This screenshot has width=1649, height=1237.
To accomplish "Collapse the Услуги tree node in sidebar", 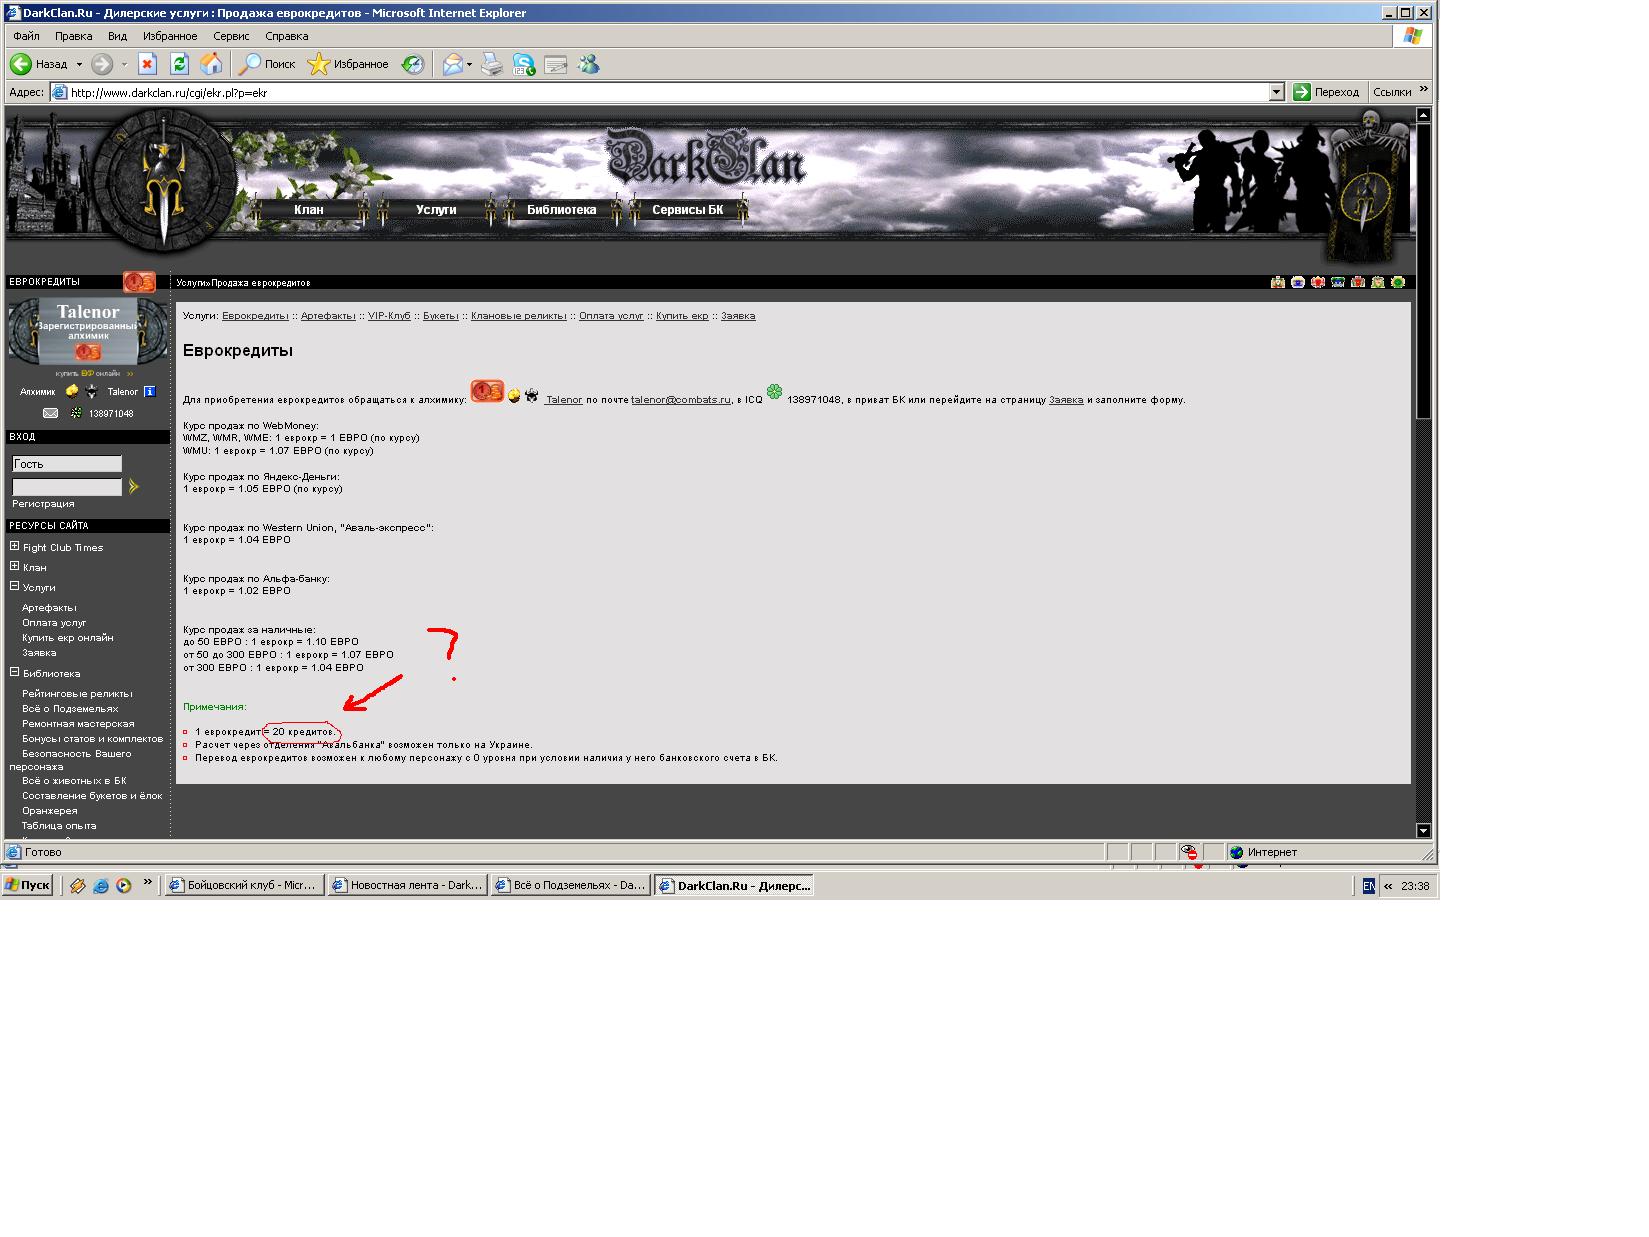I will (15, 586).
